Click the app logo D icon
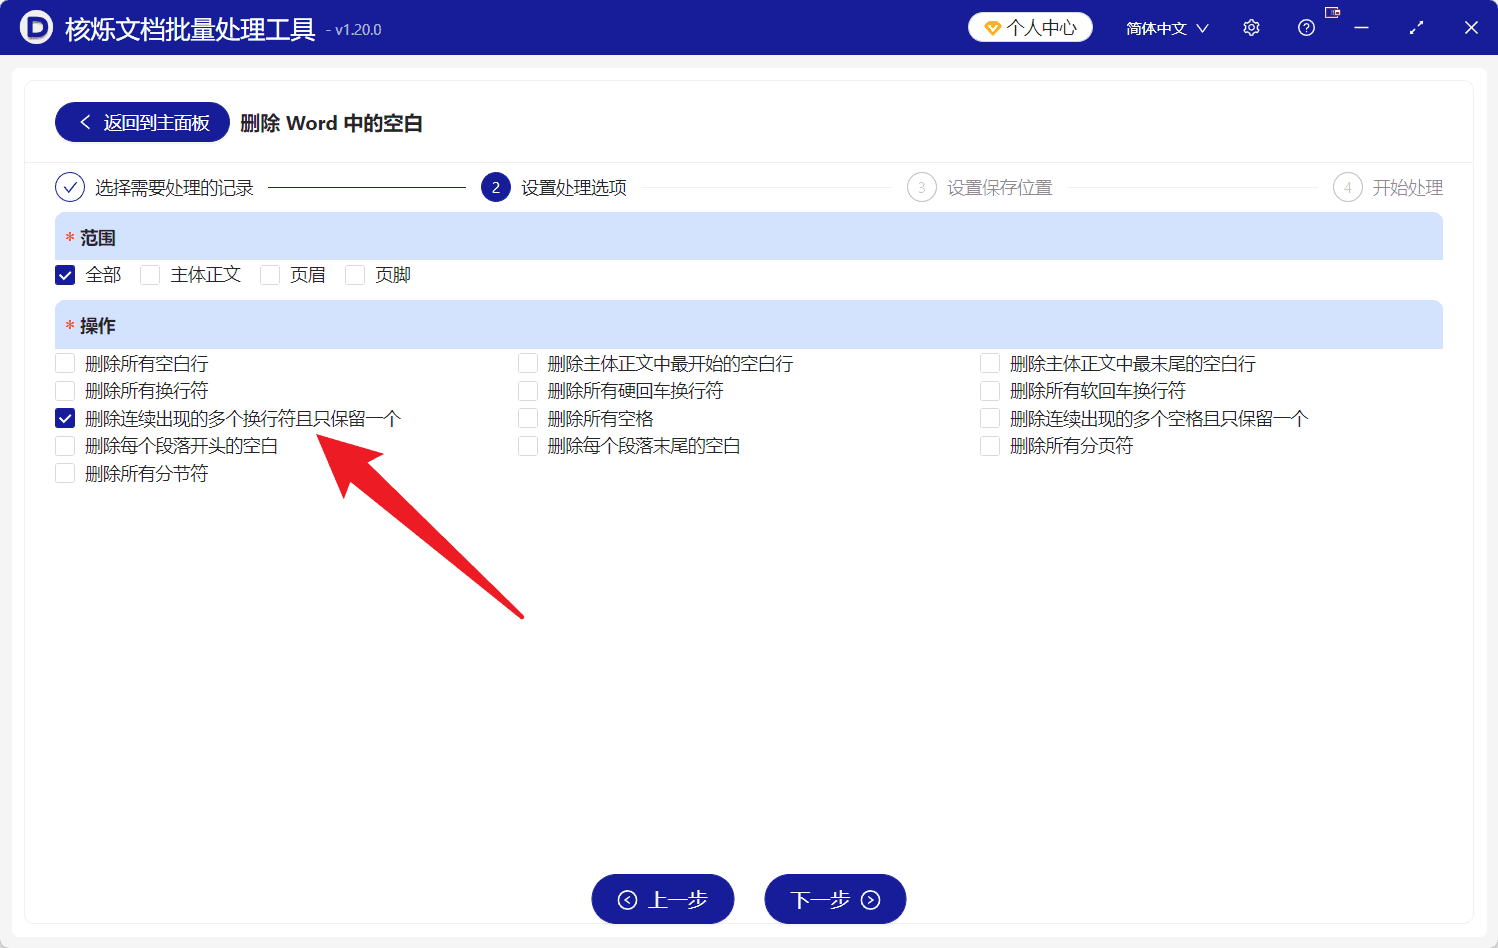 (x=37, y=27)
